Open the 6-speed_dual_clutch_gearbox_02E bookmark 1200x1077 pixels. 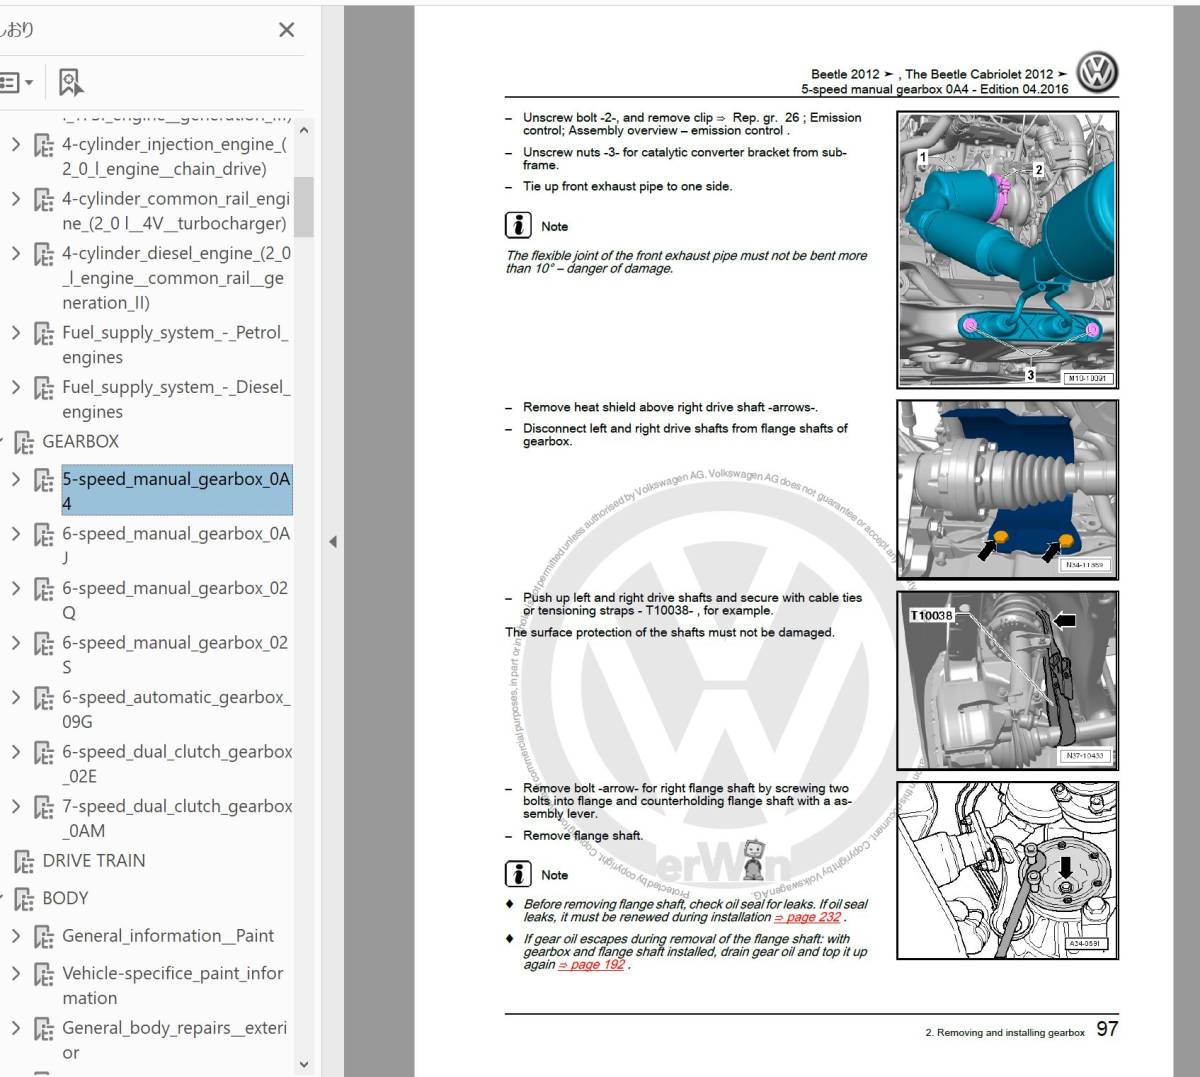(177, 764)
